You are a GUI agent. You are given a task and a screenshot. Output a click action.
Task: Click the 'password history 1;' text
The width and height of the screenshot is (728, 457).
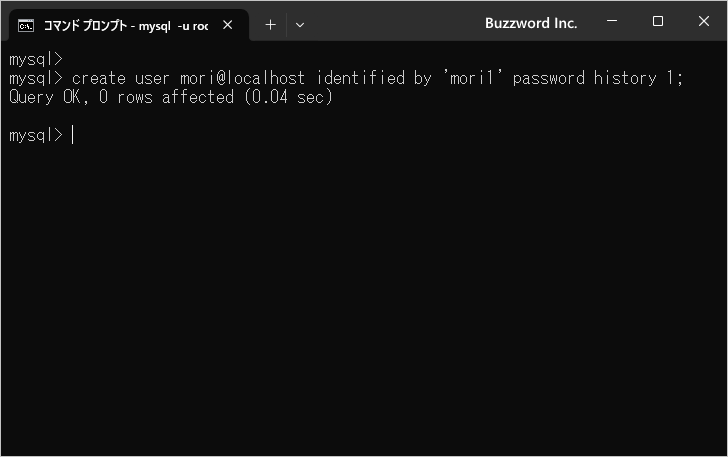coord(598,78)
